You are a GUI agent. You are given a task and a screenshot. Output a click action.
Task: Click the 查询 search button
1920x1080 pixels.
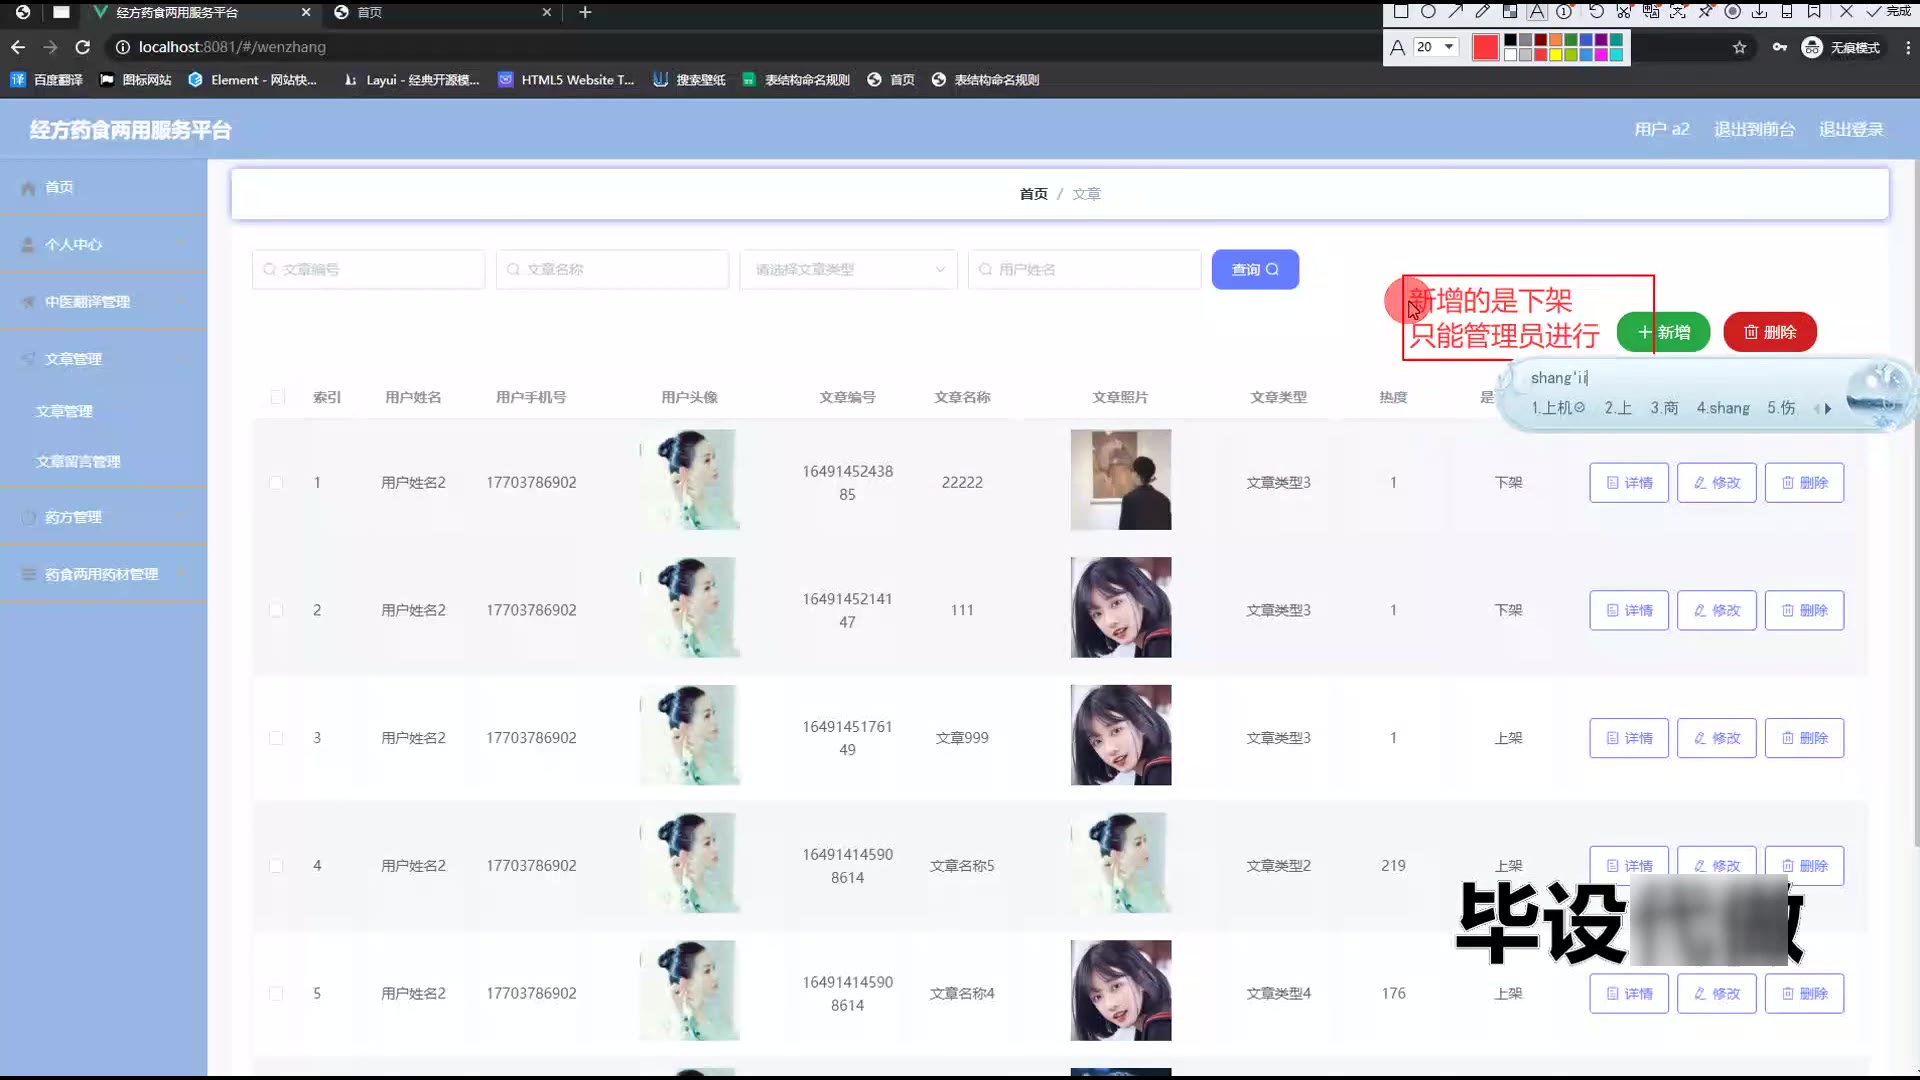pos(1255,269)
